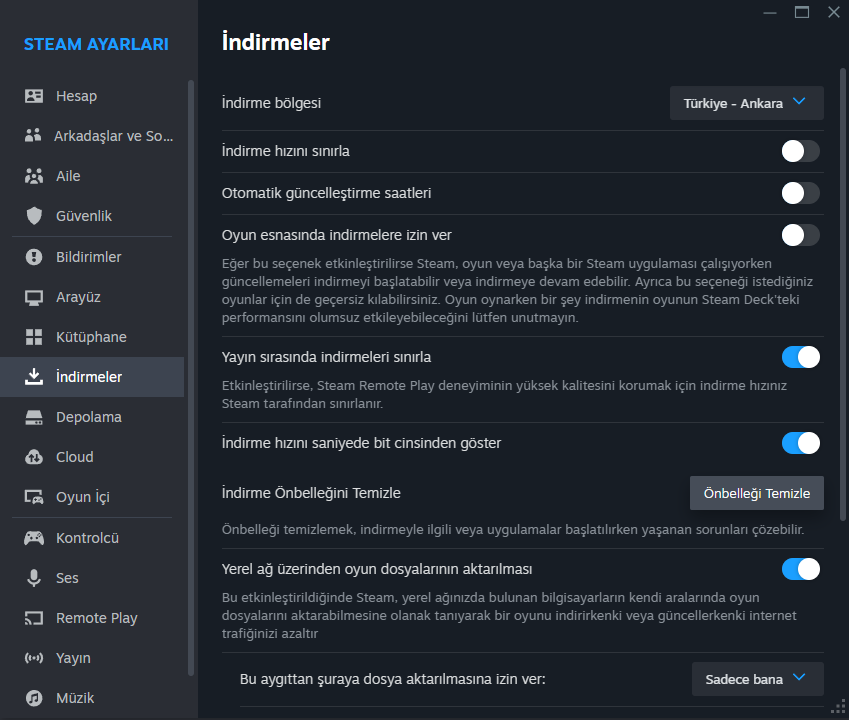Open Hesap settings page
Image resolution: width=849 pixels, height=720 pixels.
(x=92, y=96)
